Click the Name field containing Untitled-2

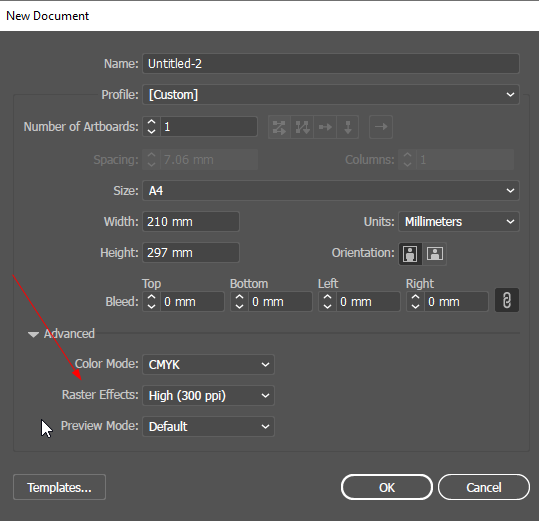point(331,64)
